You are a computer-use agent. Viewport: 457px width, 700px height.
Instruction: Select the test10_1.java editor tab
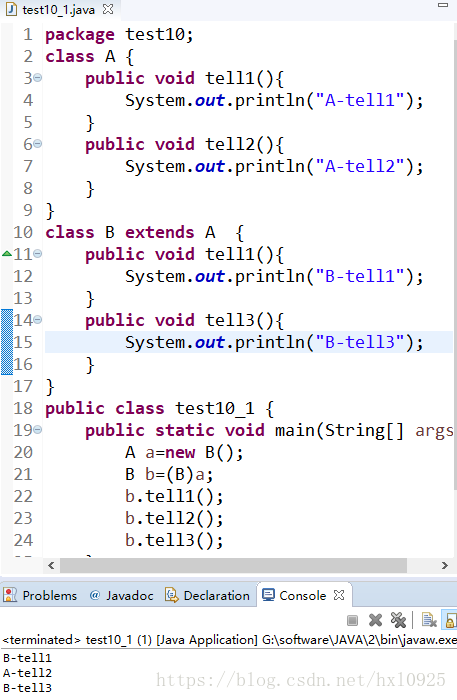[58, 9]
